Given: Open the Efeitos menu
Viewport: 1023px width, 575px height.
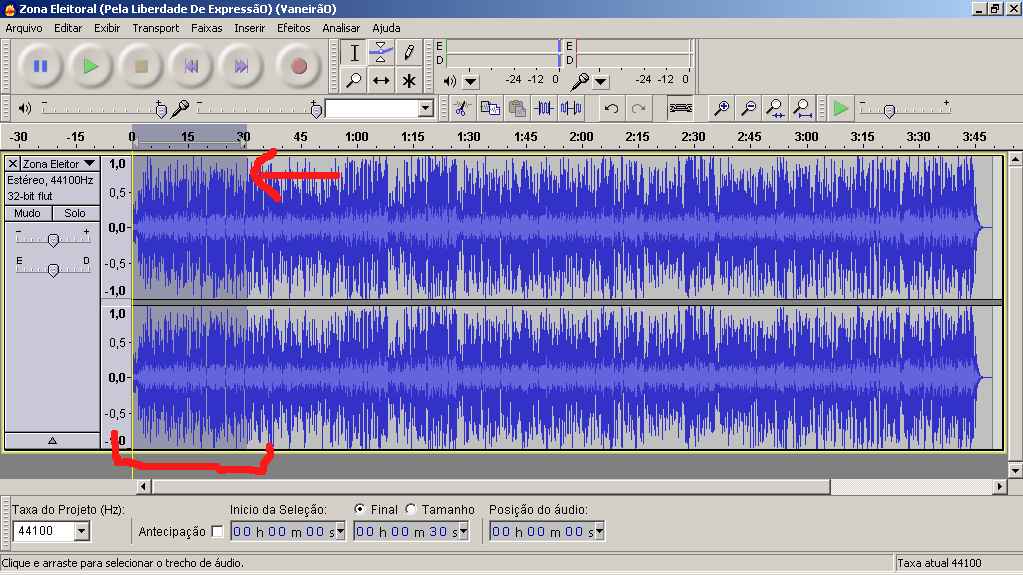Looking at the screenshot, I should 294,28.
